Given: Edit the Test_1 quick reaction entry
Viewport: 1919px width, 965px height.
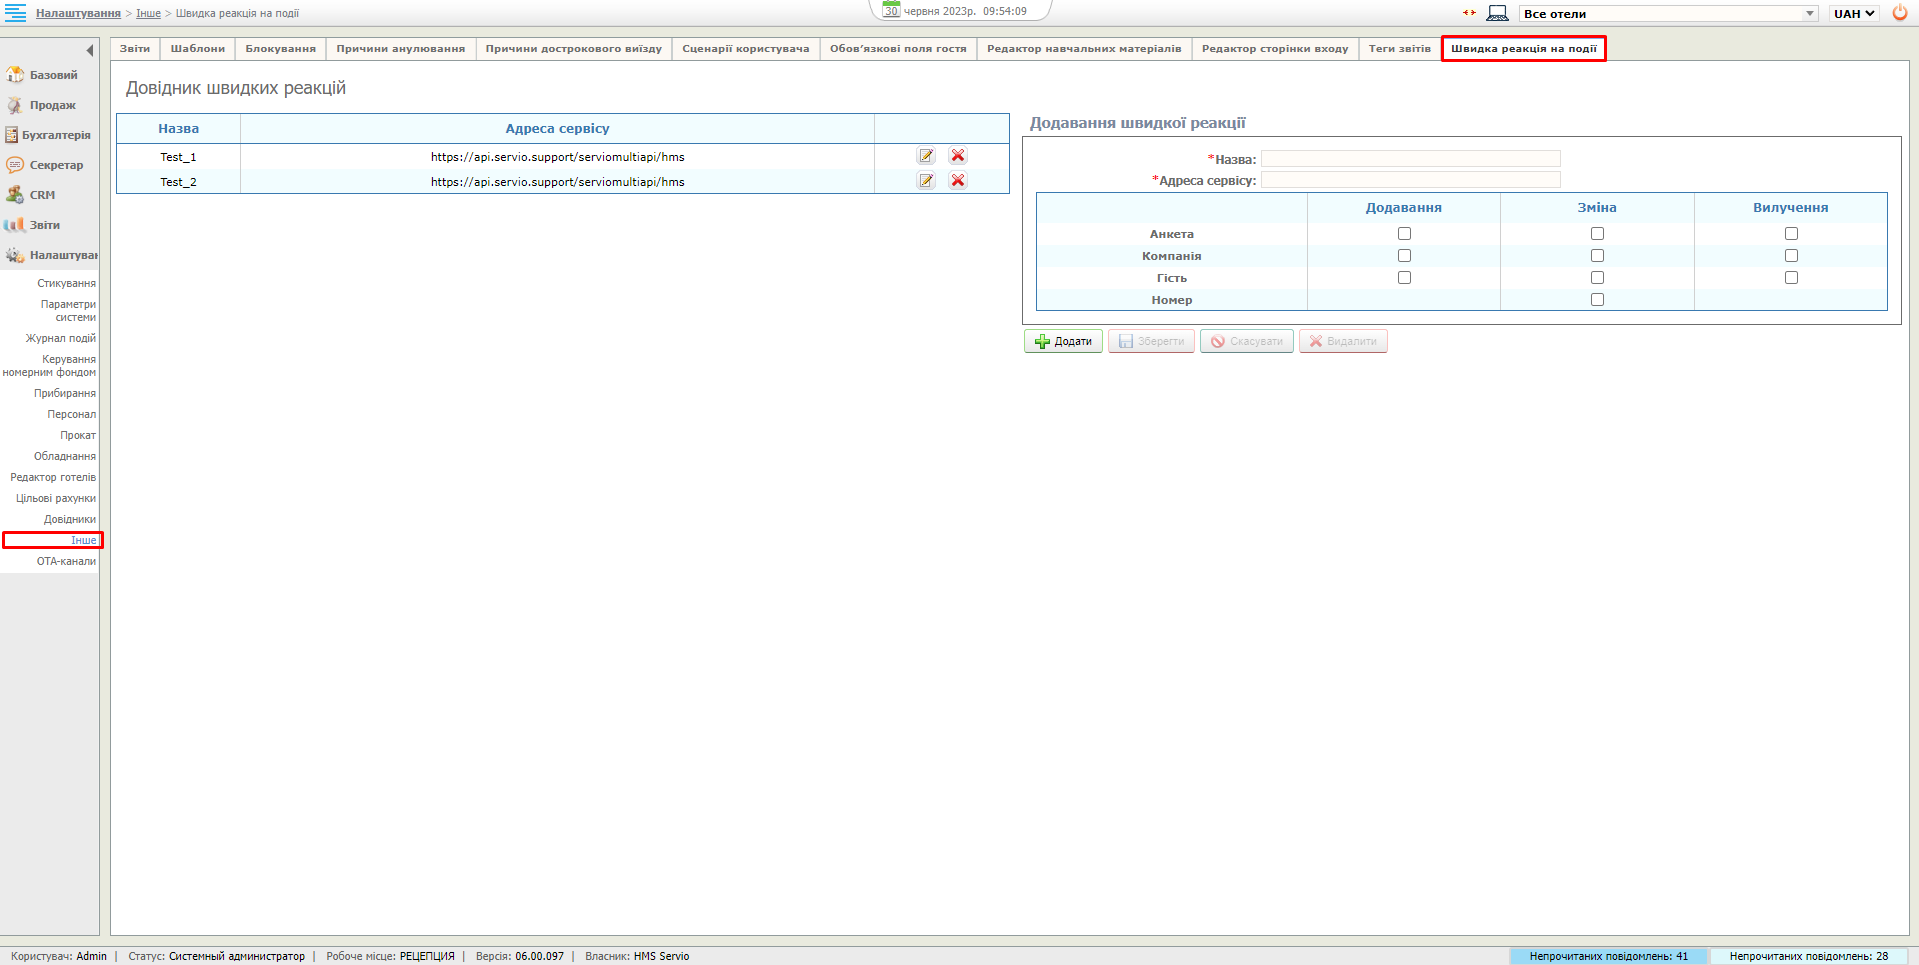Looking at the screenshot, I should click(926, 156).
